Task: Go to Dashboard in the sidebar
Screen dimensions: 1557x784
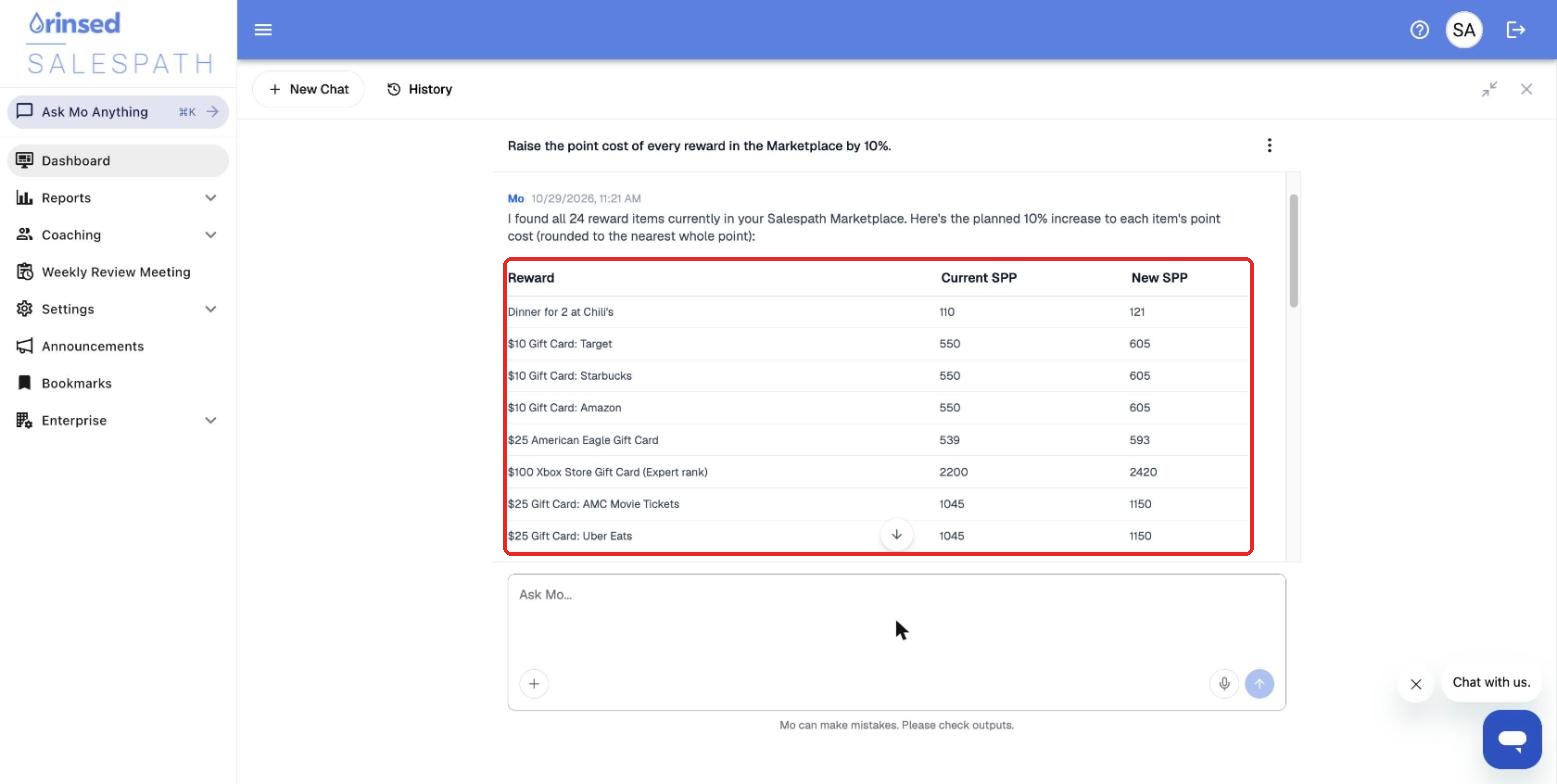Action: [x=118, y=160]
